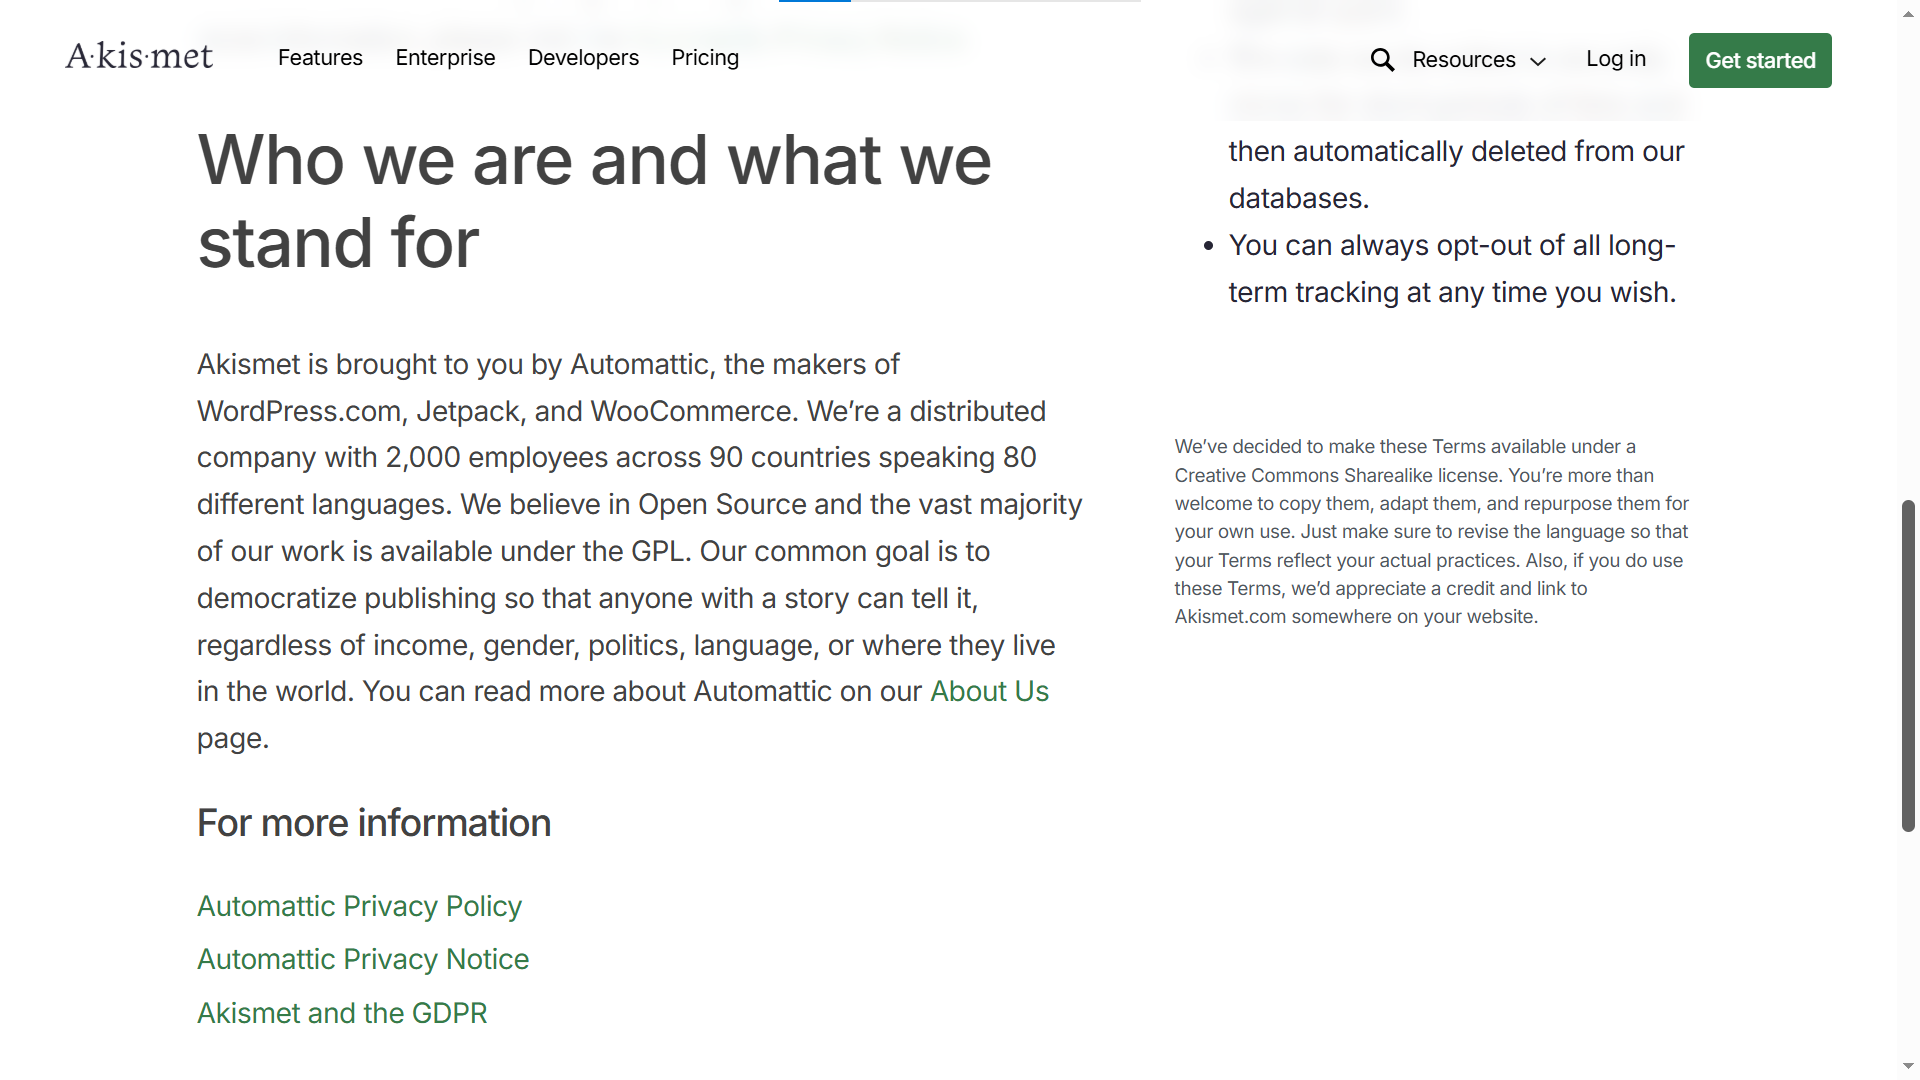The height and width of the screenshot is (1080, 1920).
Task: Click the Log in link
Action: pyautogui.click(x=1615, y=59)
